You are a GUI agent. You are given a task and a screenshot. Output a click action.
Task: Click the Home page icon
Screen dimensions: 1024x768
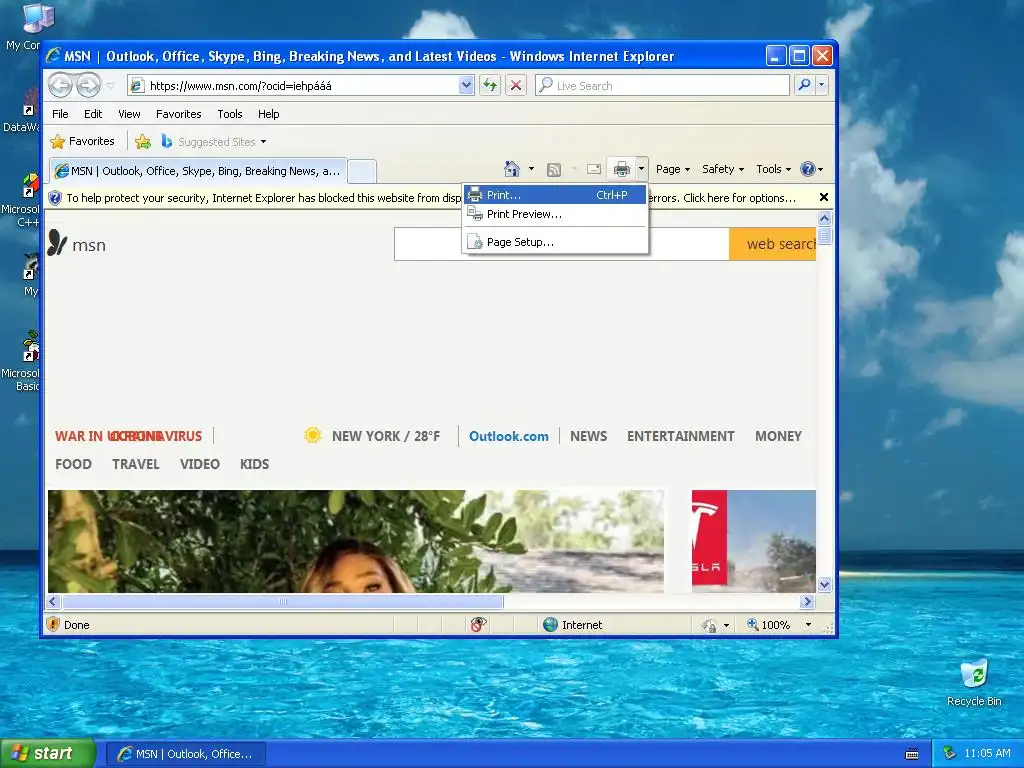(512, 169)
